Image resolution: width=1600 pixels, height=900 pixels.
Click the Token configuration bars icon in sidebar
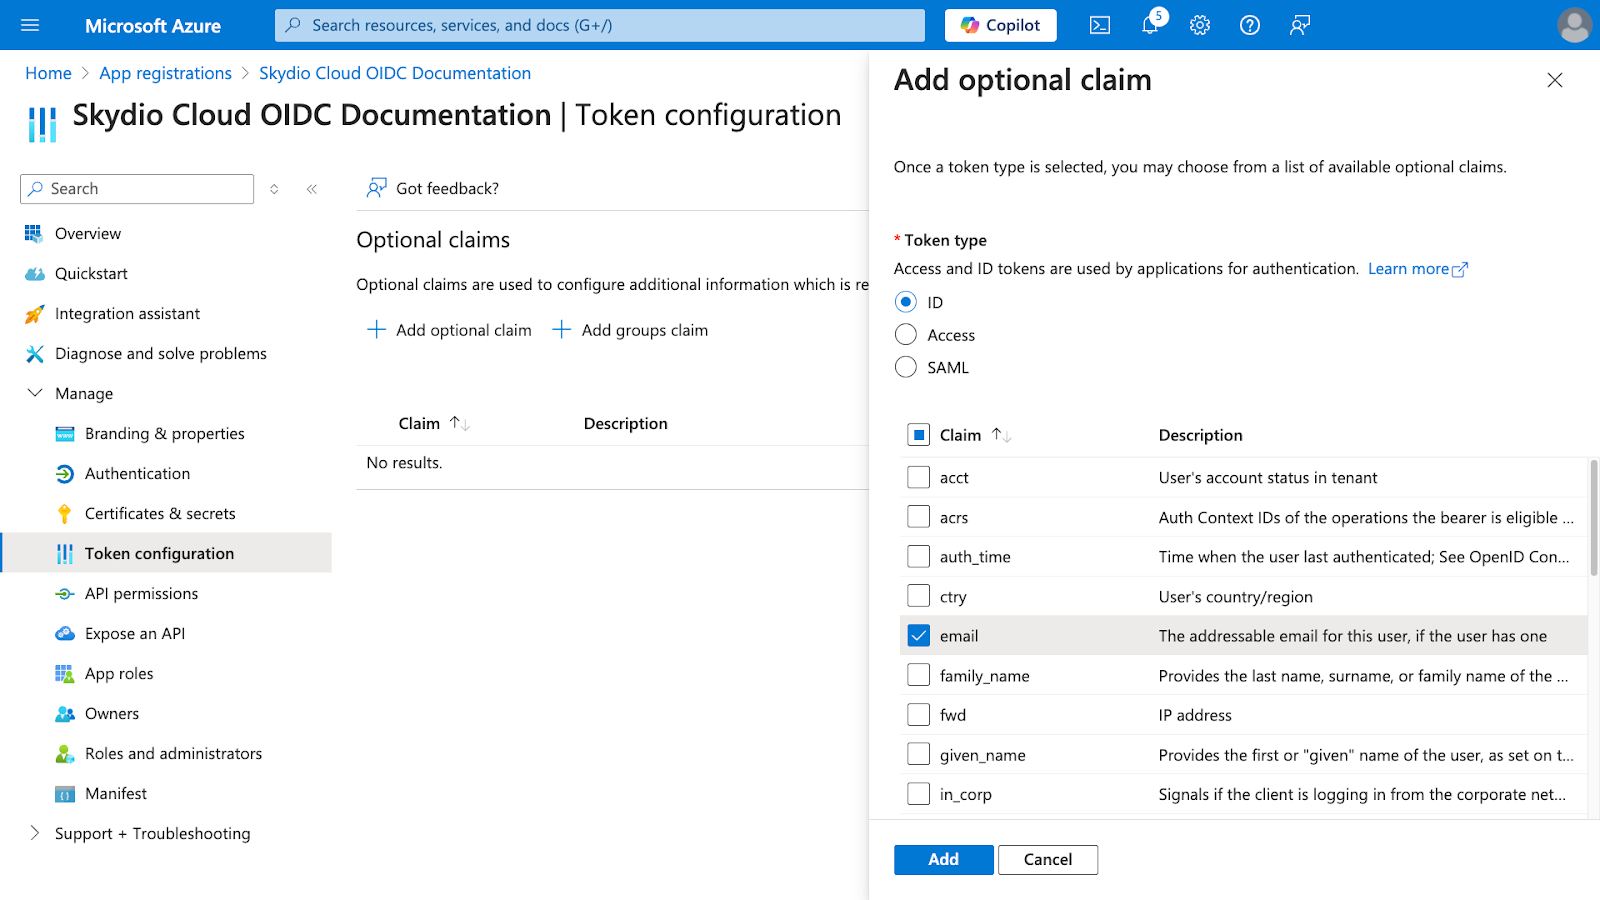click(x=65, y=554)
